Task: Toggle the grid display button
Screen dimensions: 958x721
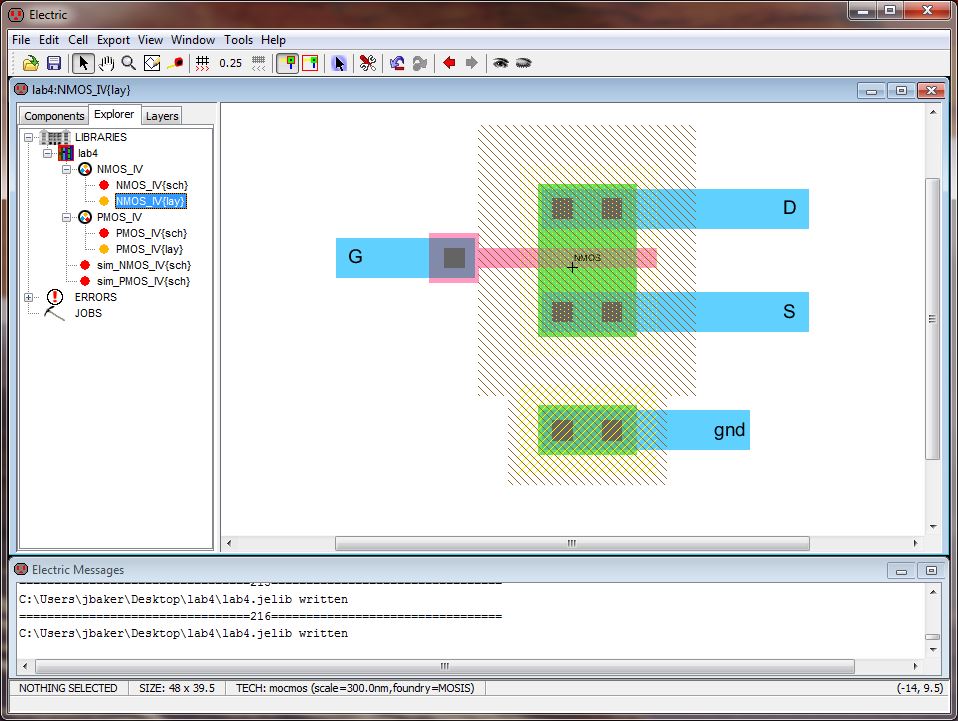Action: (x=202, y=63)
